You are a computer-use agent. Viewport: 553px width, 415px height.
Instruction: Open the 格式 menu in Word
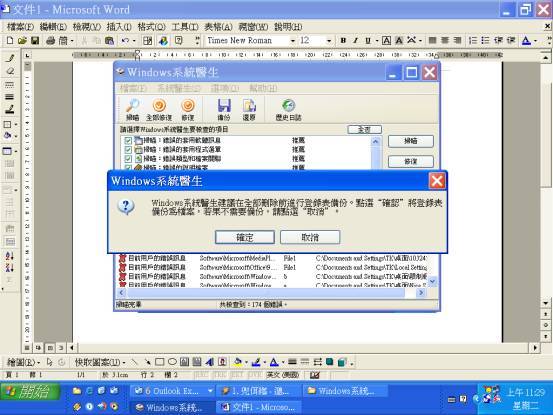[x=151, y=27]
